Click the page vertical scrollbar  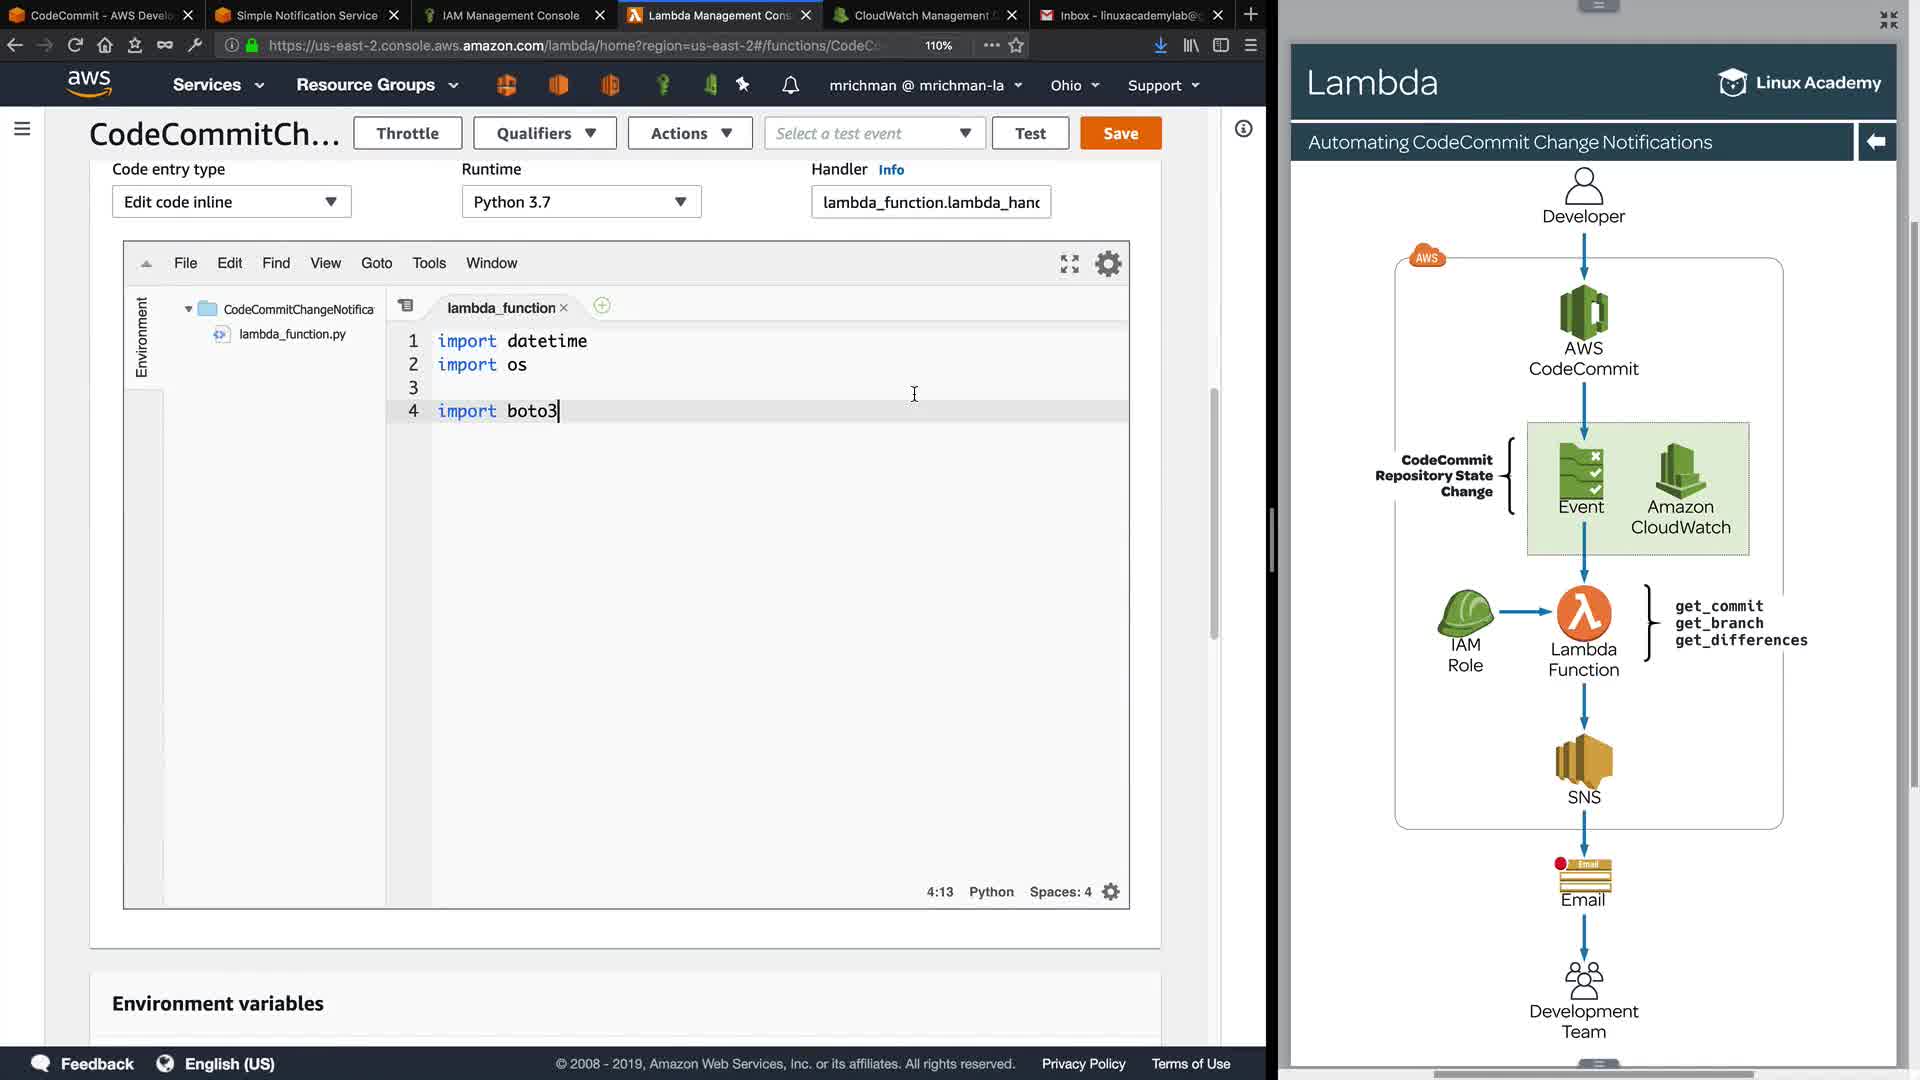1214,510
